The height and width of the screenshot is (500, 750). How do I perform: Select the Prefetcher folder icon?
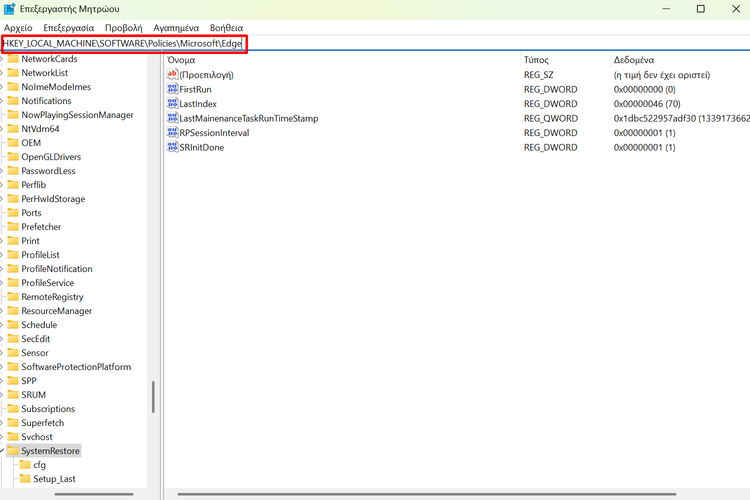(13, 227)
